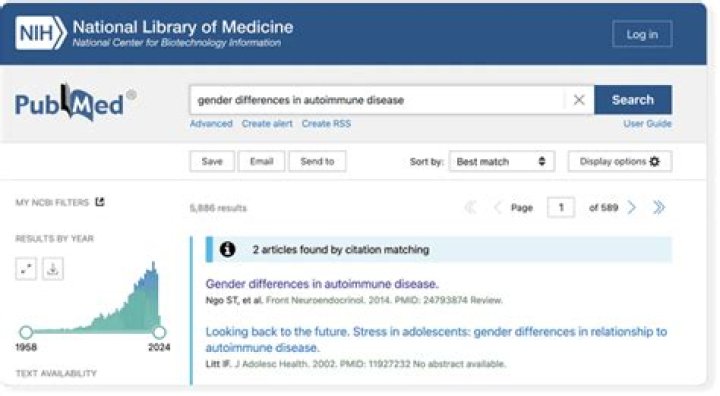Click the 5,886 results count text

point(218,208)
